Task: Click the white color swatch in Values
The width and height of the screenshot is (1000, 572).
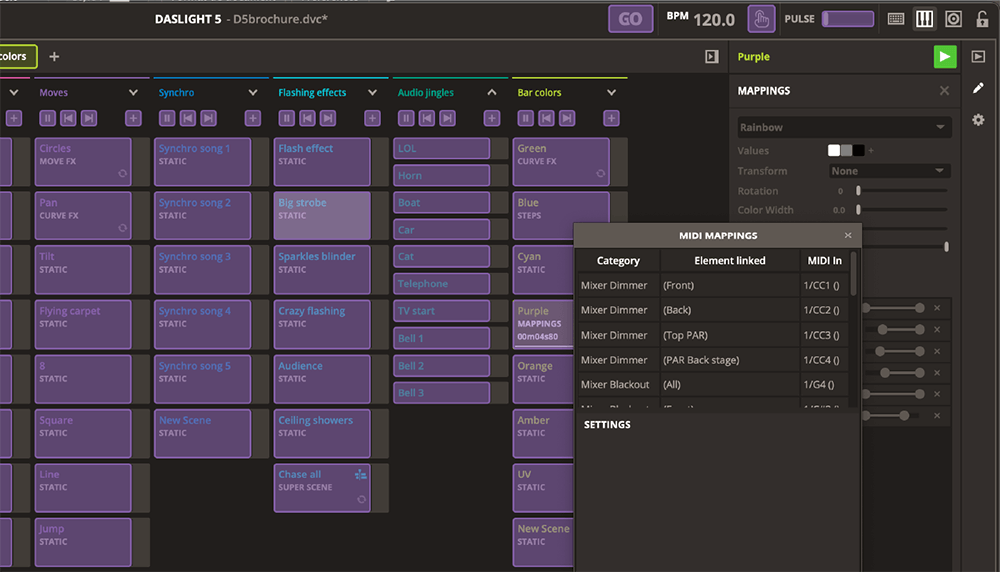Action: point(834,151)
